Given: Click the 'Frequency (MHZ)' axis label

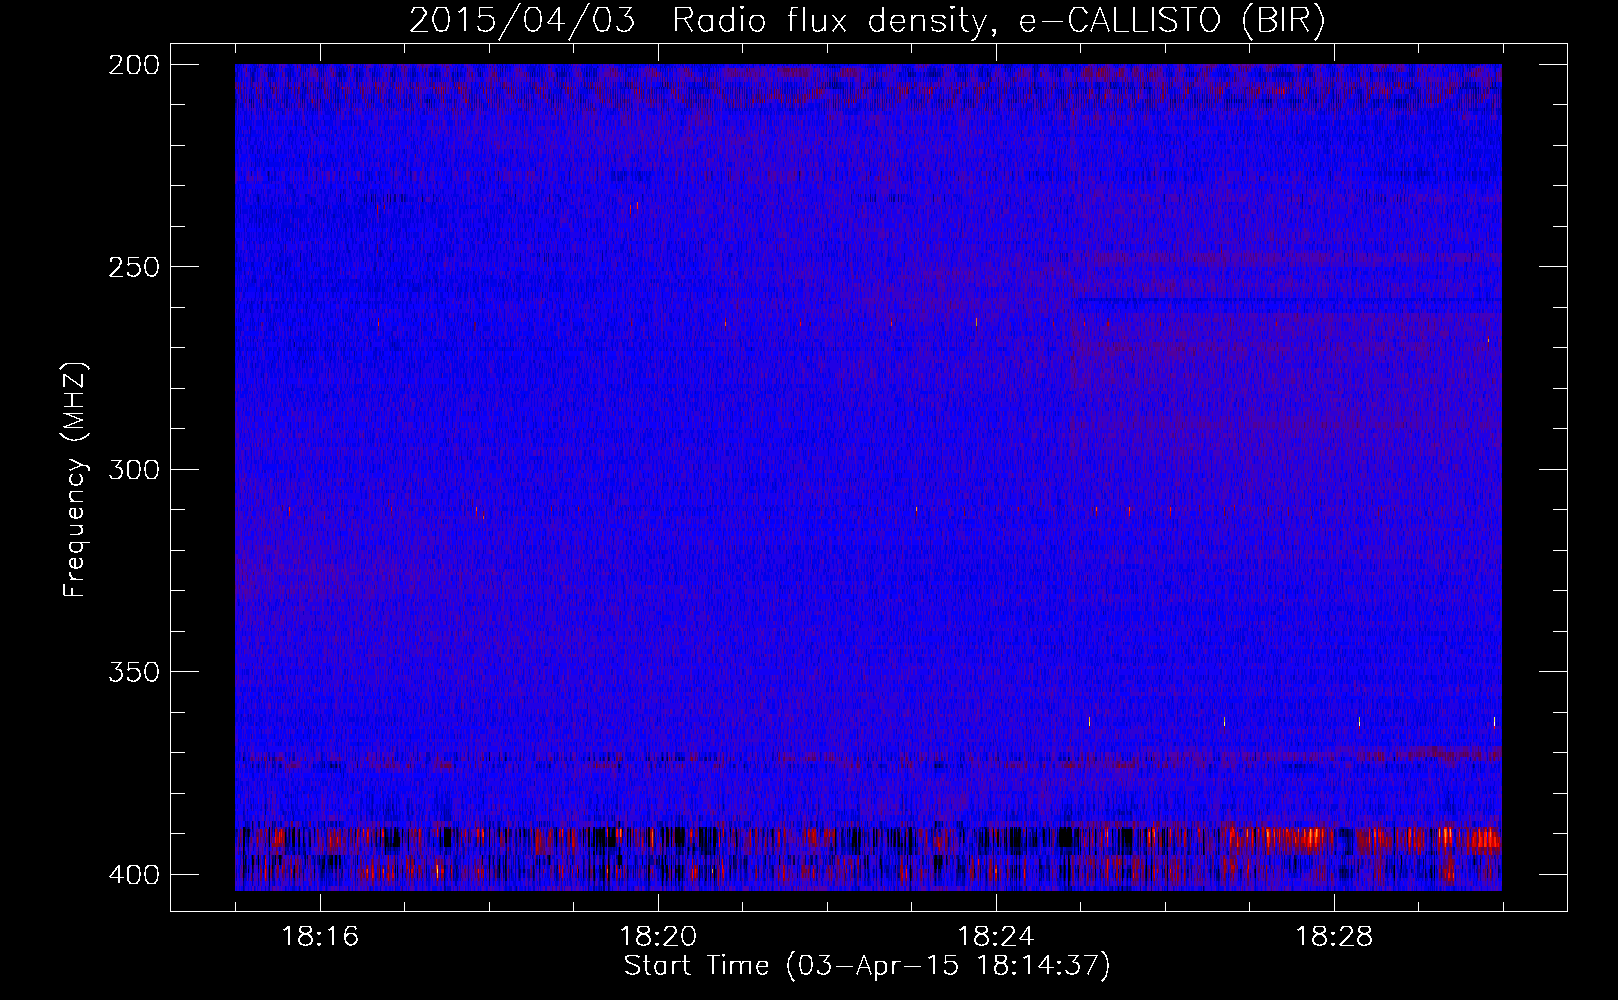Looking at the screenshot, I should tap(75, 480).
